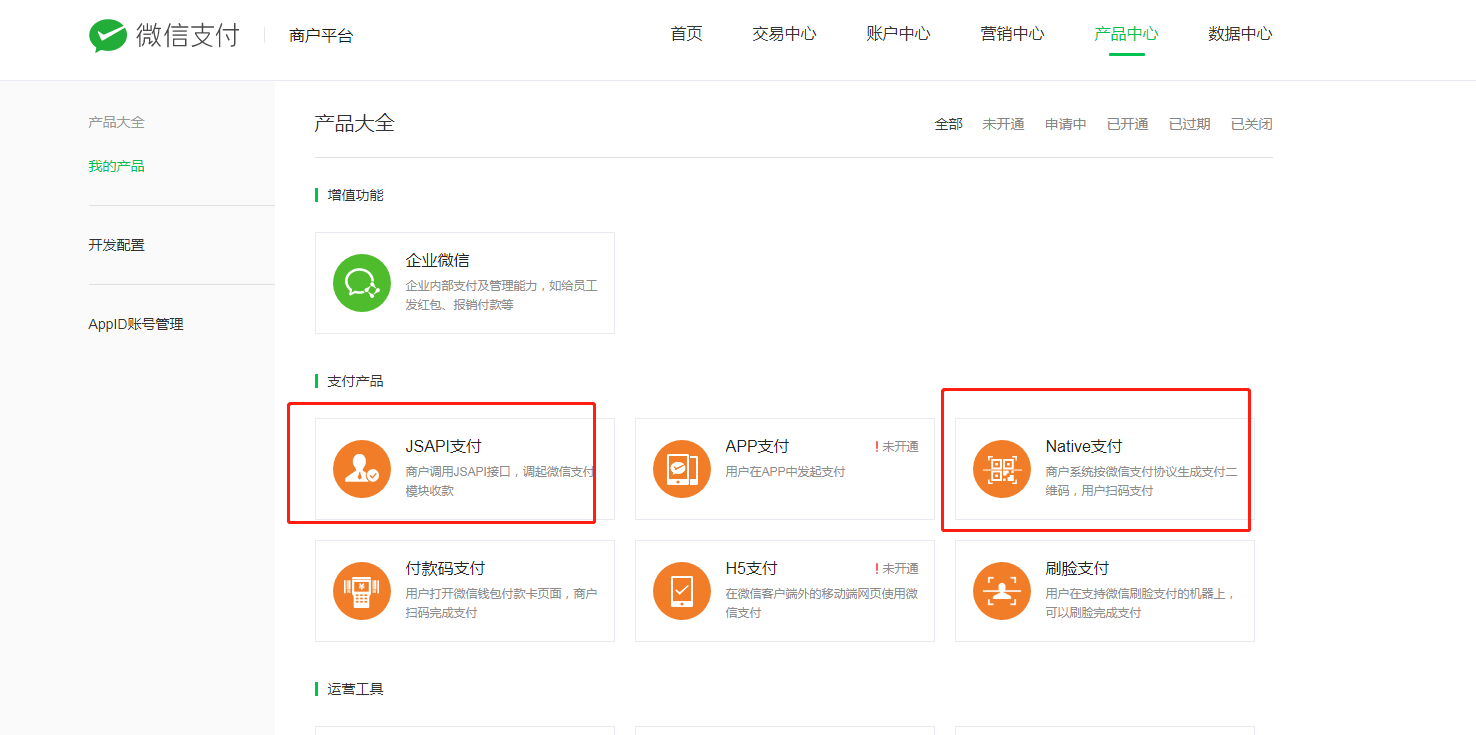Click the 刷脸支付 face scan icon
Viewport: 1476px width, 735px height.
pos(1002,591)
